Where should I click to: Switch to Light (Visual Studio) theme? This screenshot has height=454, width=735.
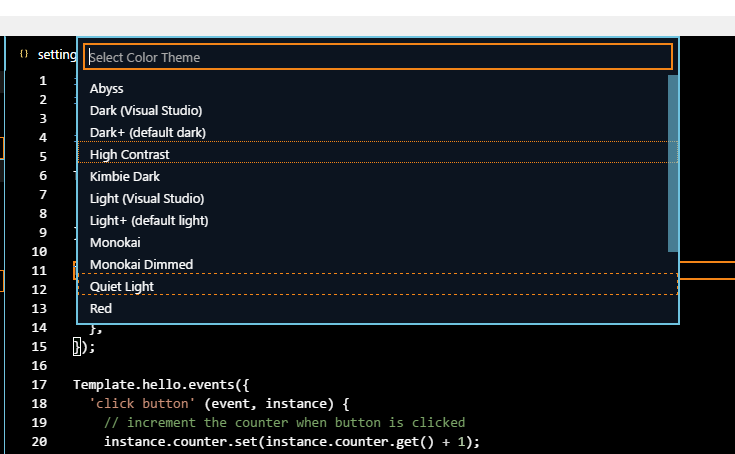tap(147, 199)
